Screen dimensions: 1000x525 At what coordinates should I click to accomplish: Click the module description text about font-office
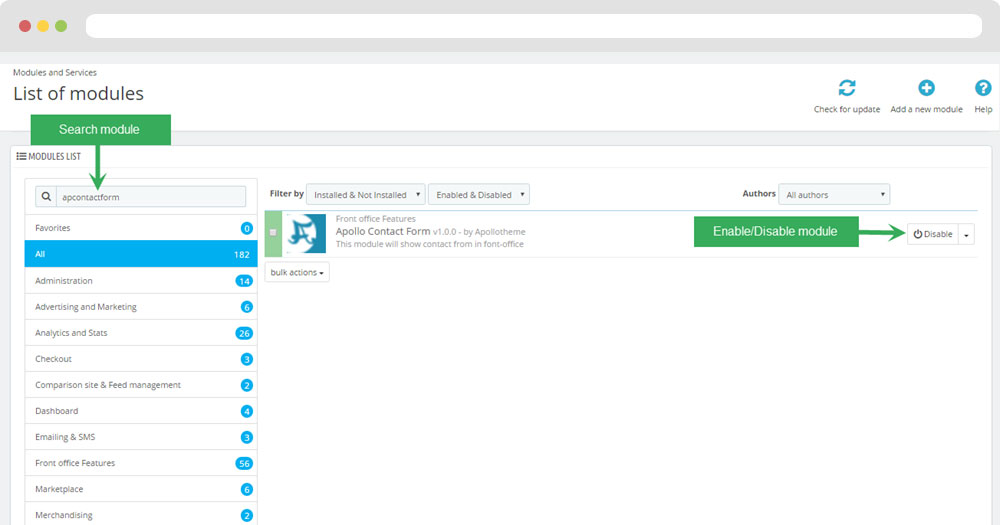429,244
